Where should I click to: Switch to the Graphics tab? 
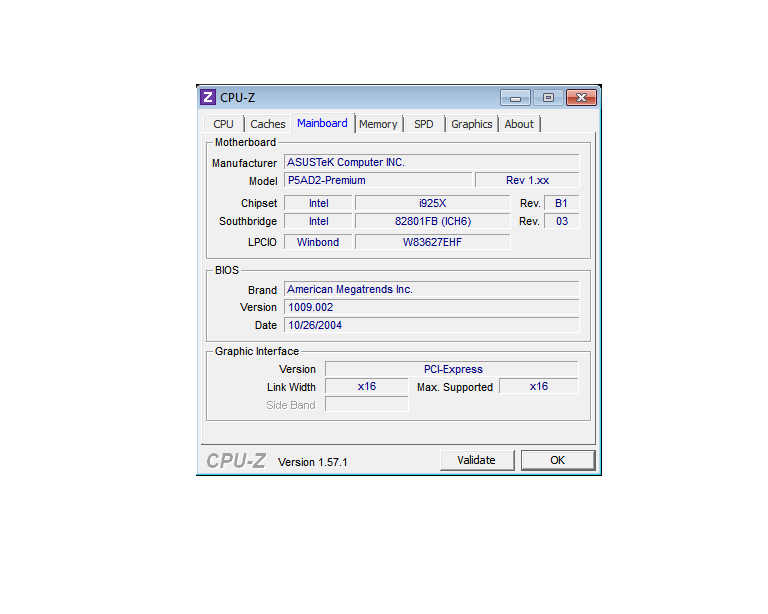[x=472, y=124]
